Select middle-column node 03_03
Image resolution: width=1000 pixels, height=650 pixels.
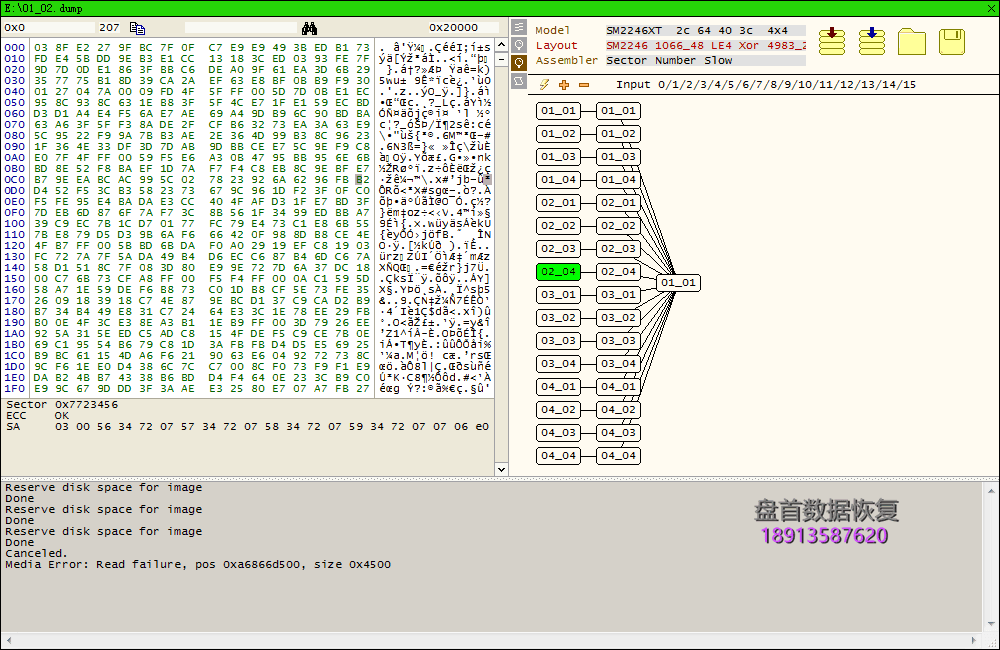618,341
